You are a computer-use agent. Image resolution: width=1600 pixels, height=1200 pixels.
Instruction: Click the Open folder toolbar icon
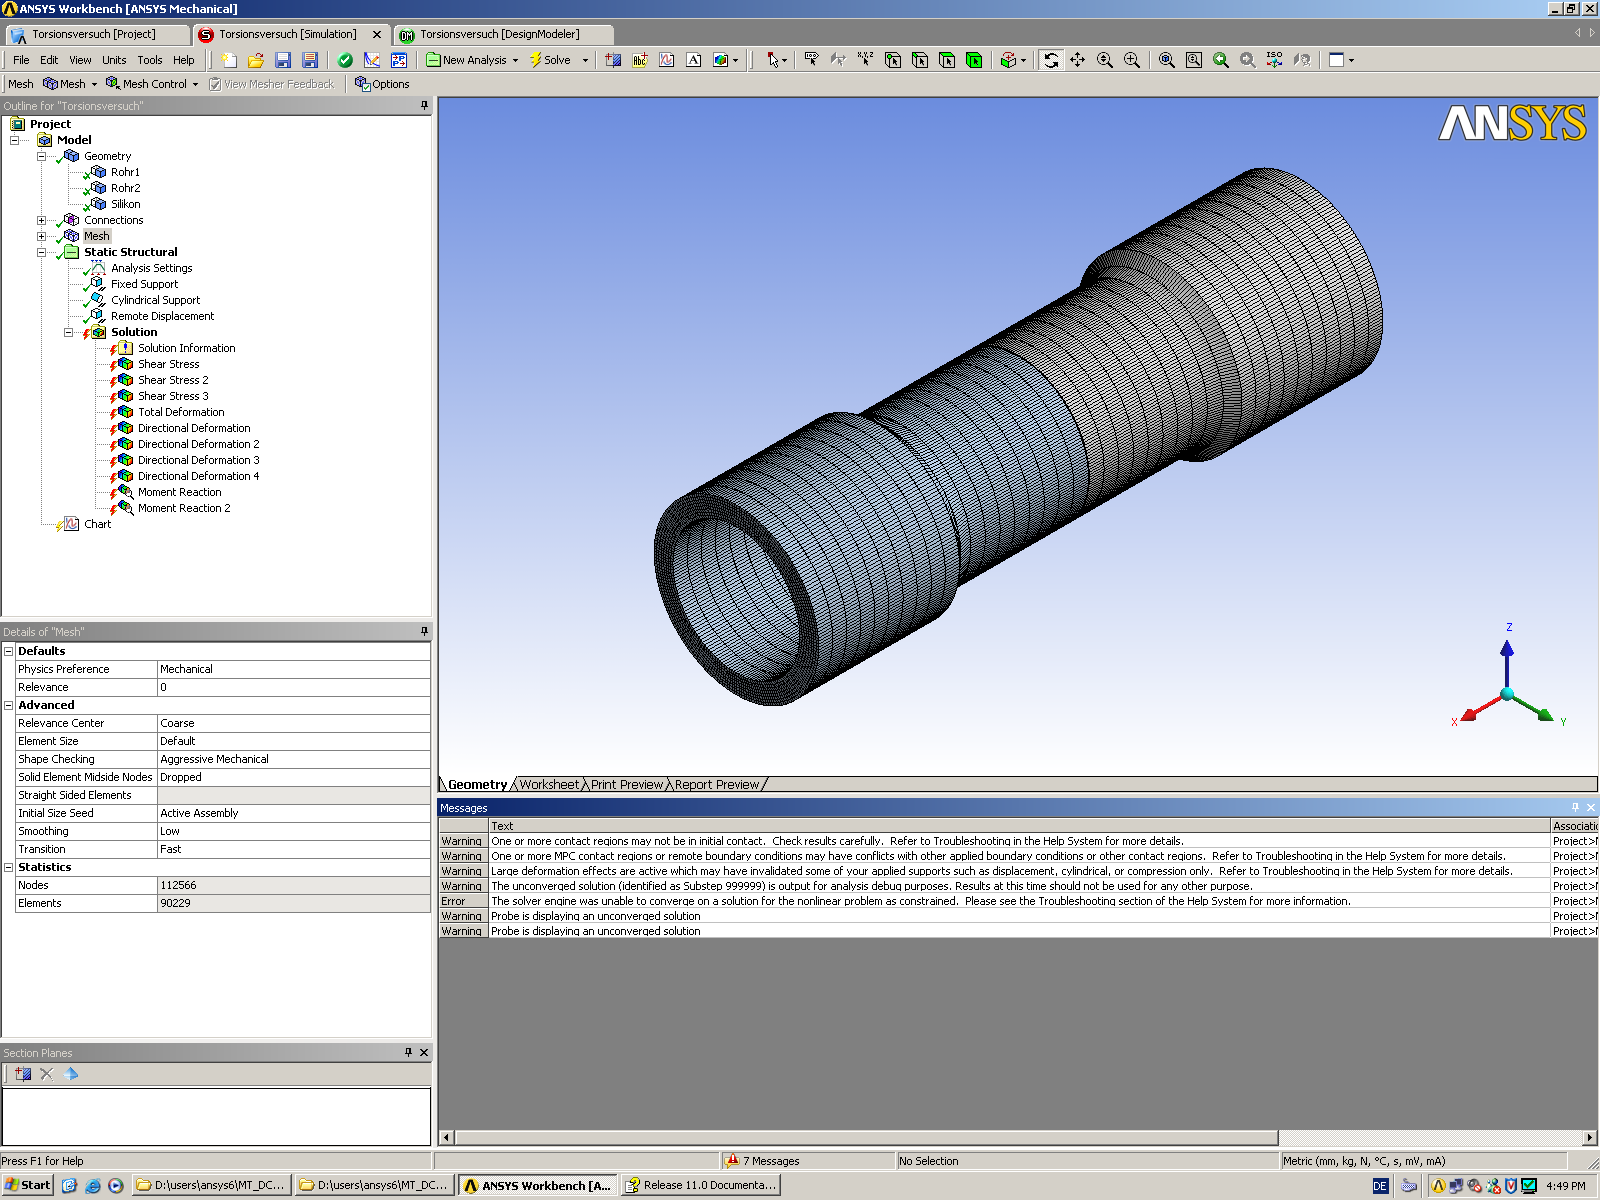(256, 60)
